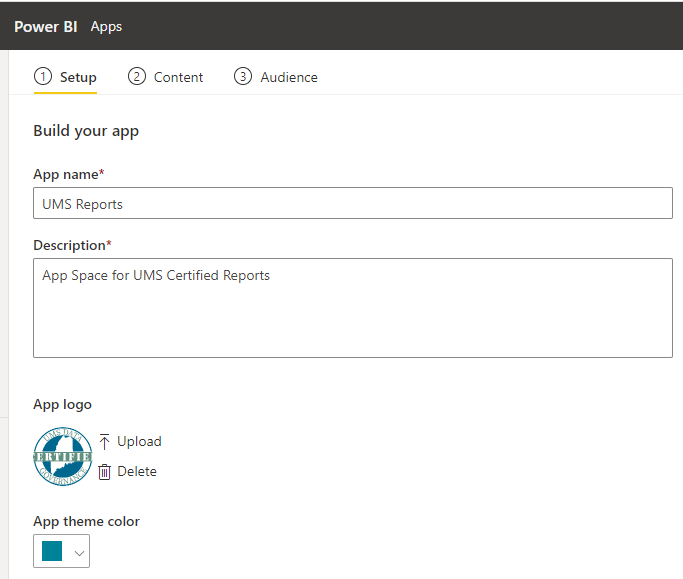Click the Power BI brand link
Screen dimensions: 683x579
tap(46, 27)
